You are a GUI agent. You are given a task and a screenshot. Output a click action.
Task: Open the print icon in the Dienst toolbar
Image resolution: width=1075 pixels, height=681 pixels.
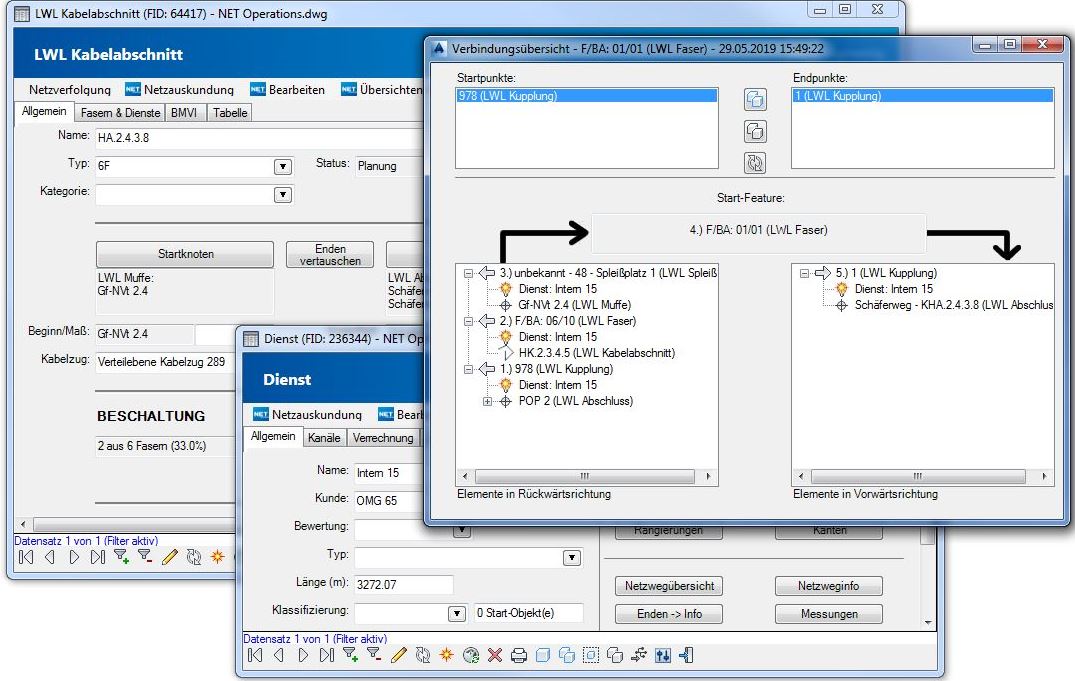point(518,655)
